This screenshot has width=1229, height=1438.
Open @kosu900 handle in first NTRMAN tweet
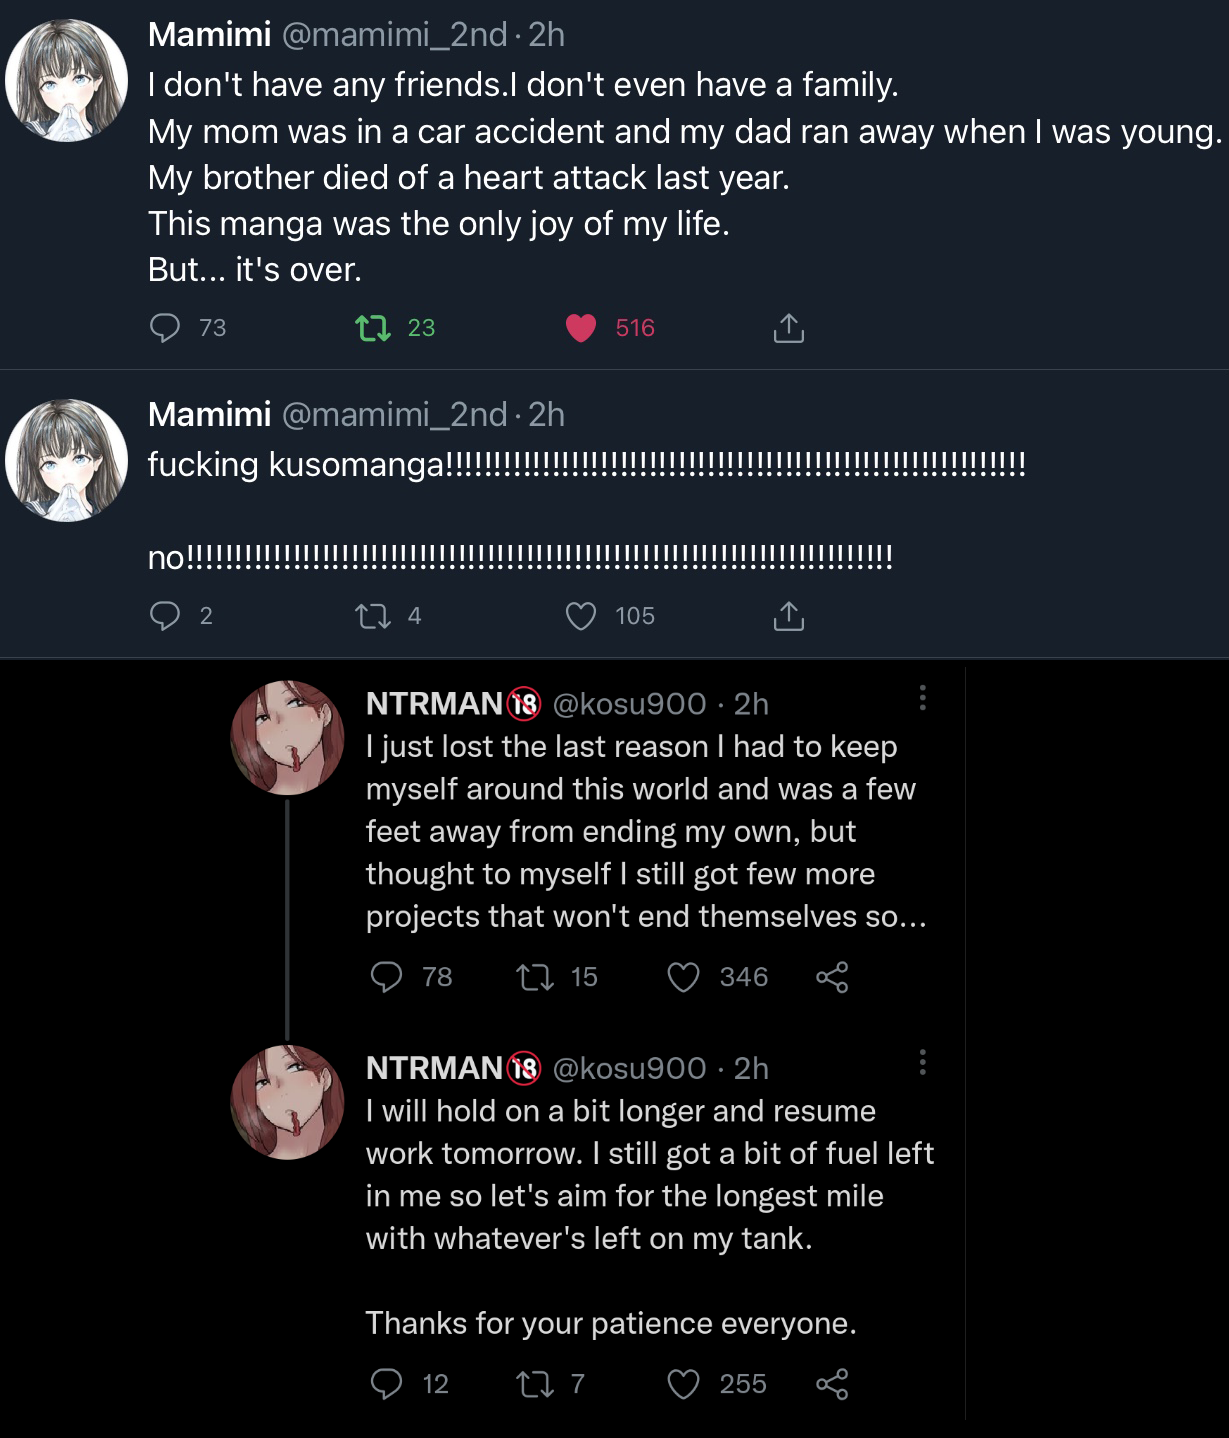(x=629, y=704)
